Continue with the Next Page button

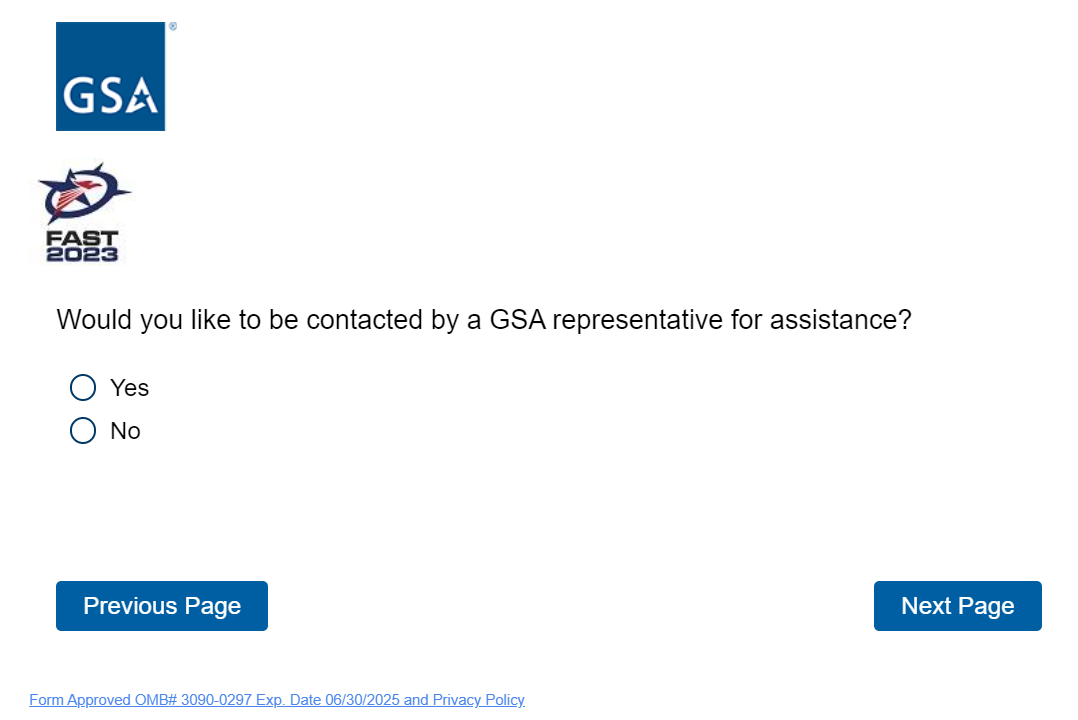point(957,606)
